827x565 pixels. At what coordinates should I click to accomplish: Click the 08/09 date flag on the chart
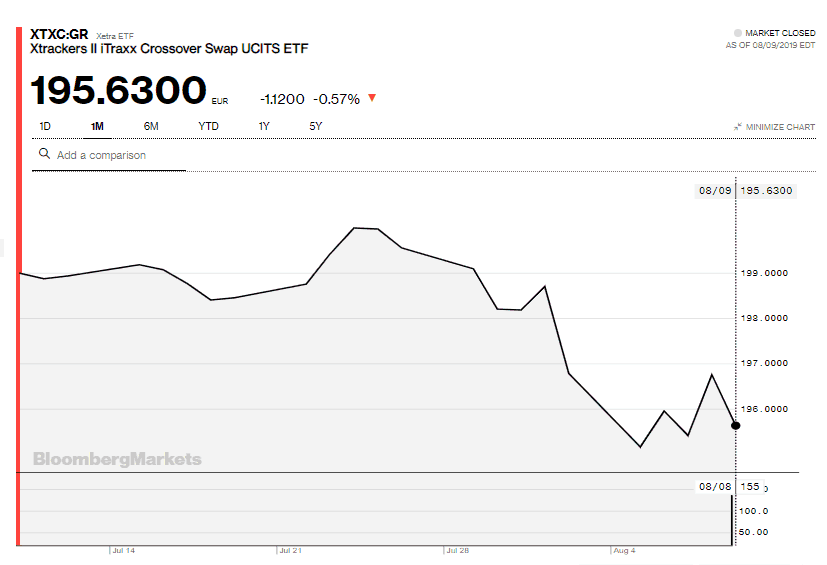pyautogui.click(x=715, y=190)
